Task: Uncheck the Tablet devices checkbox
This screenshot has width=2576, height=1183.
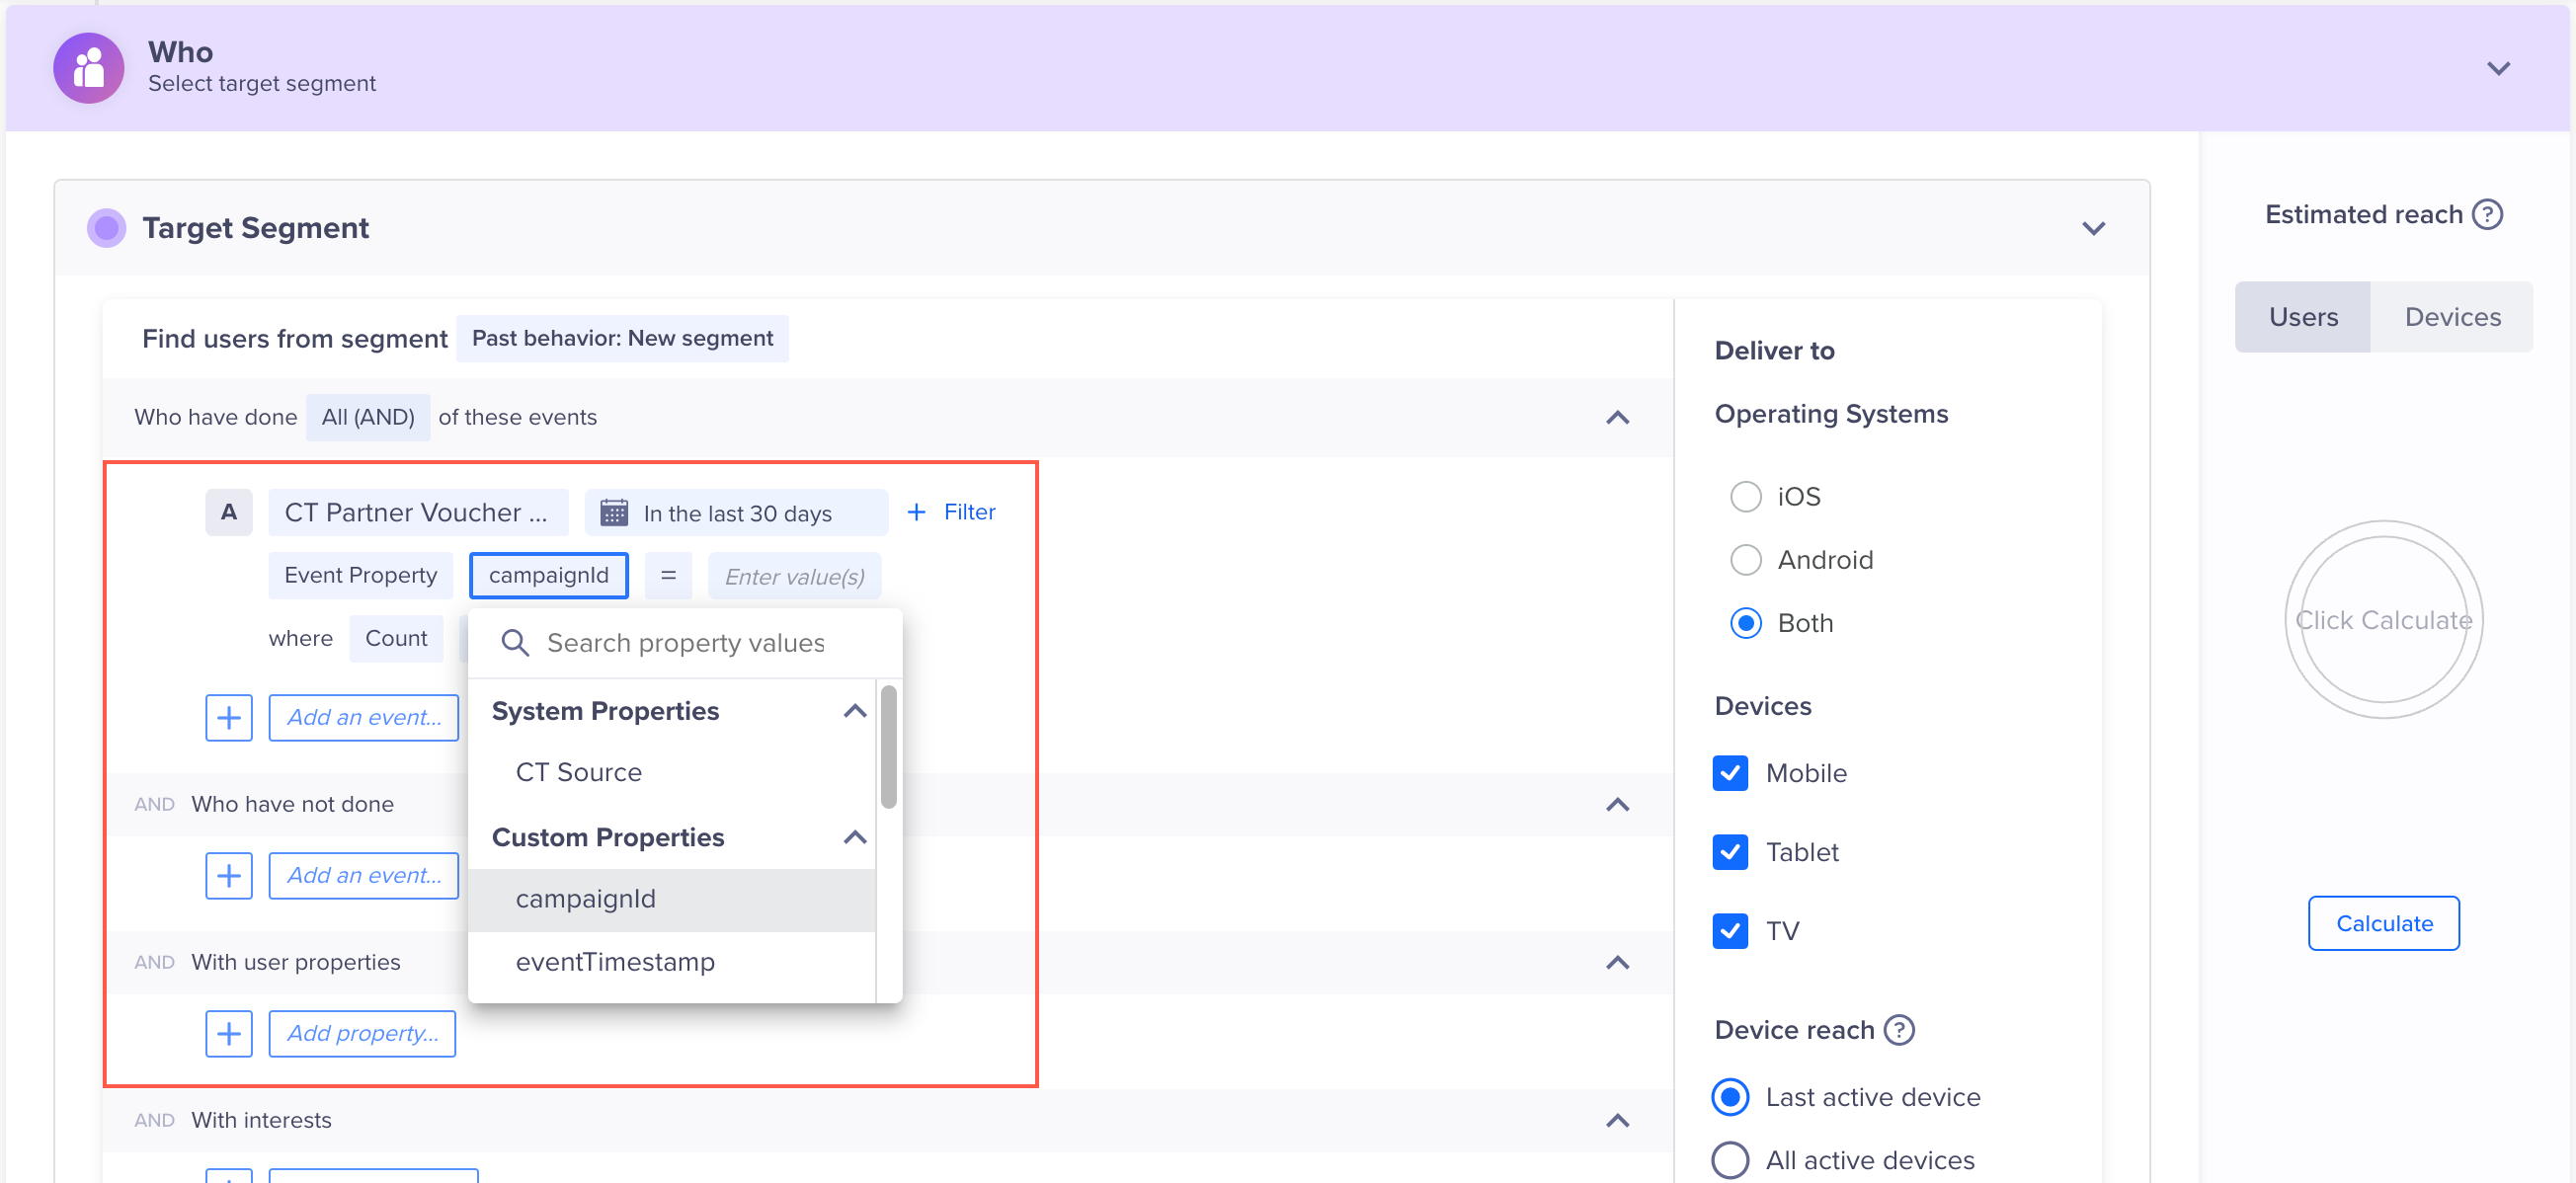Action: pyautogui.click(x=1729, y=852)
